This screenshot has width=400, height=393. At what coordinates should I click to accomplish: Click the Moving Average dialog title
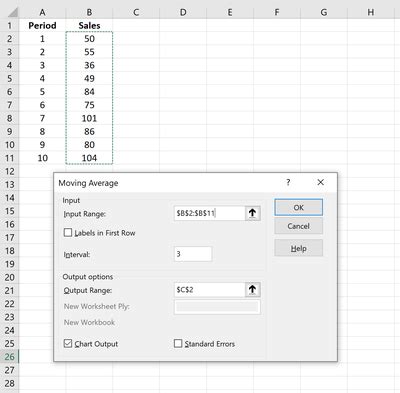coord(88,183)
